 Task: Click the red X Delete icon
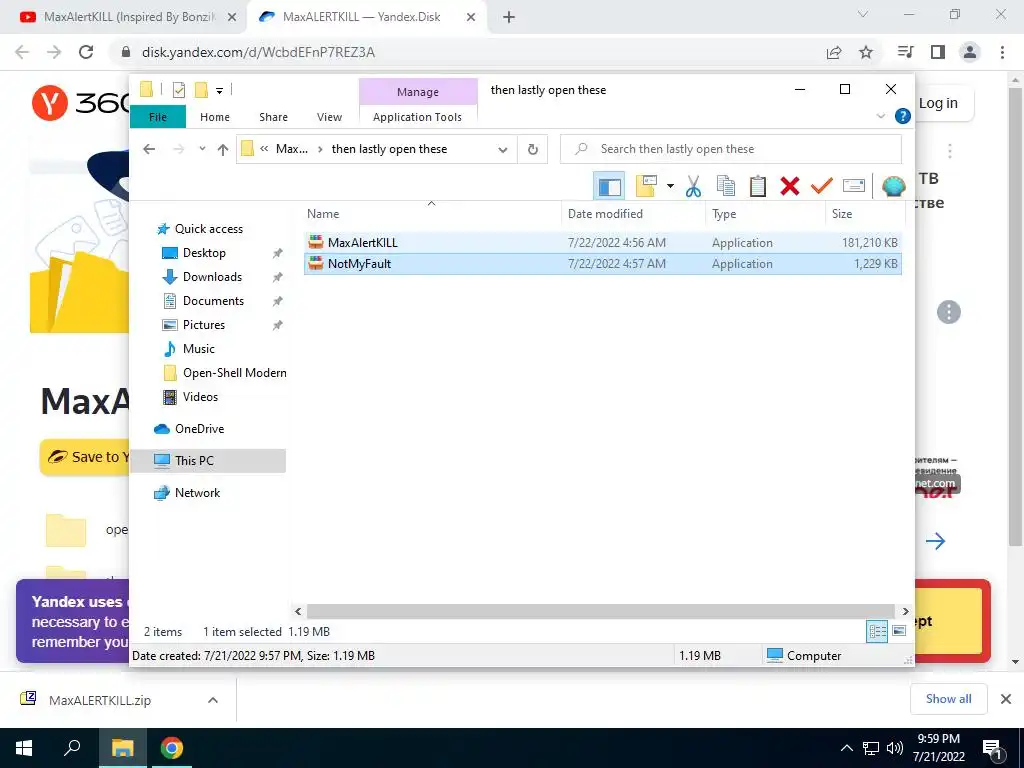[790, 186]
